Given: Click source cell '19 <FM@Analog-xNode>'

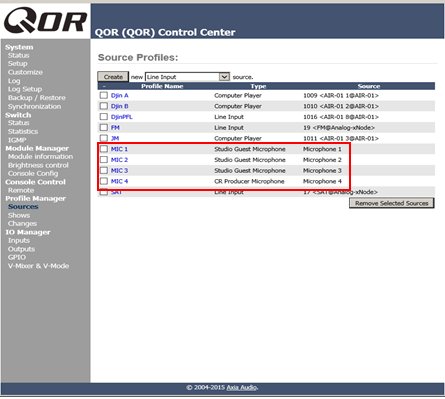Looking at the screenshot, I should 339,127.
